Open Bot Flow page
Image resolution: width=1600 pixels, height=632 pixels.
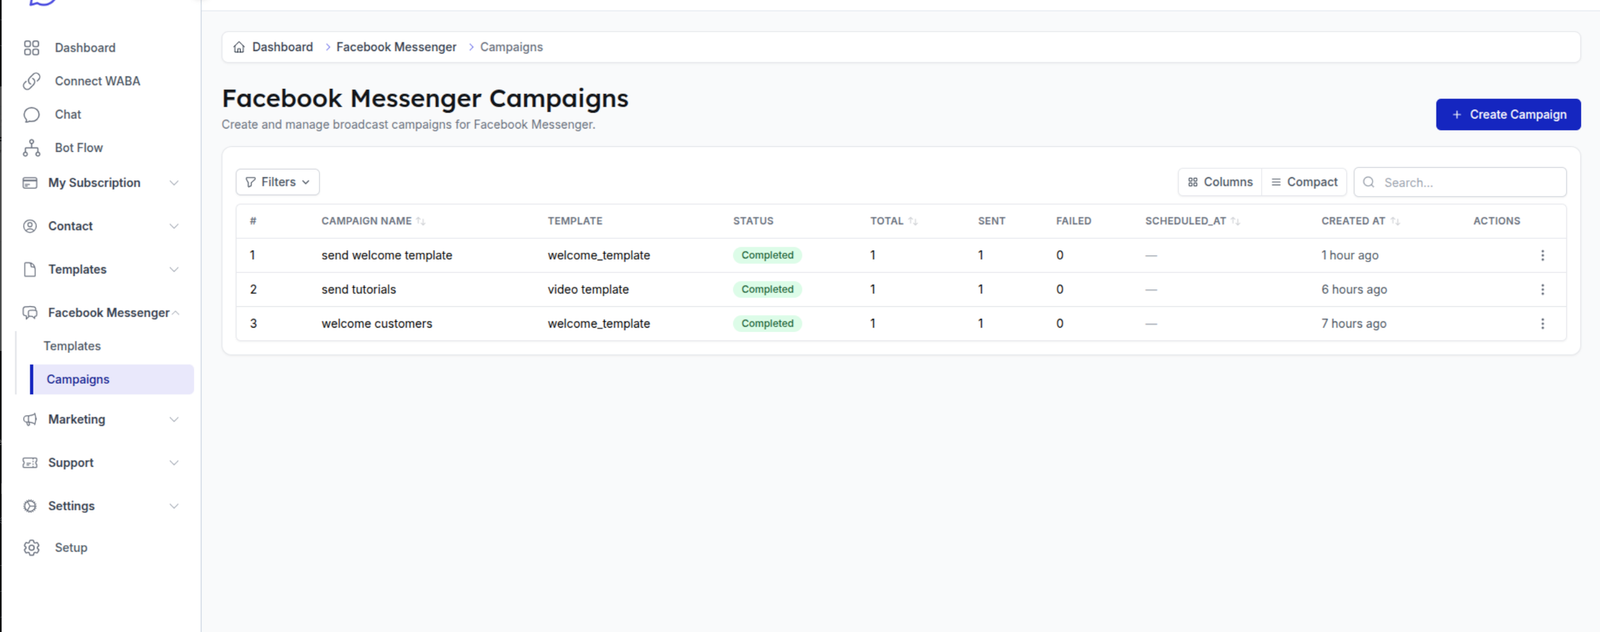[79, 148]
